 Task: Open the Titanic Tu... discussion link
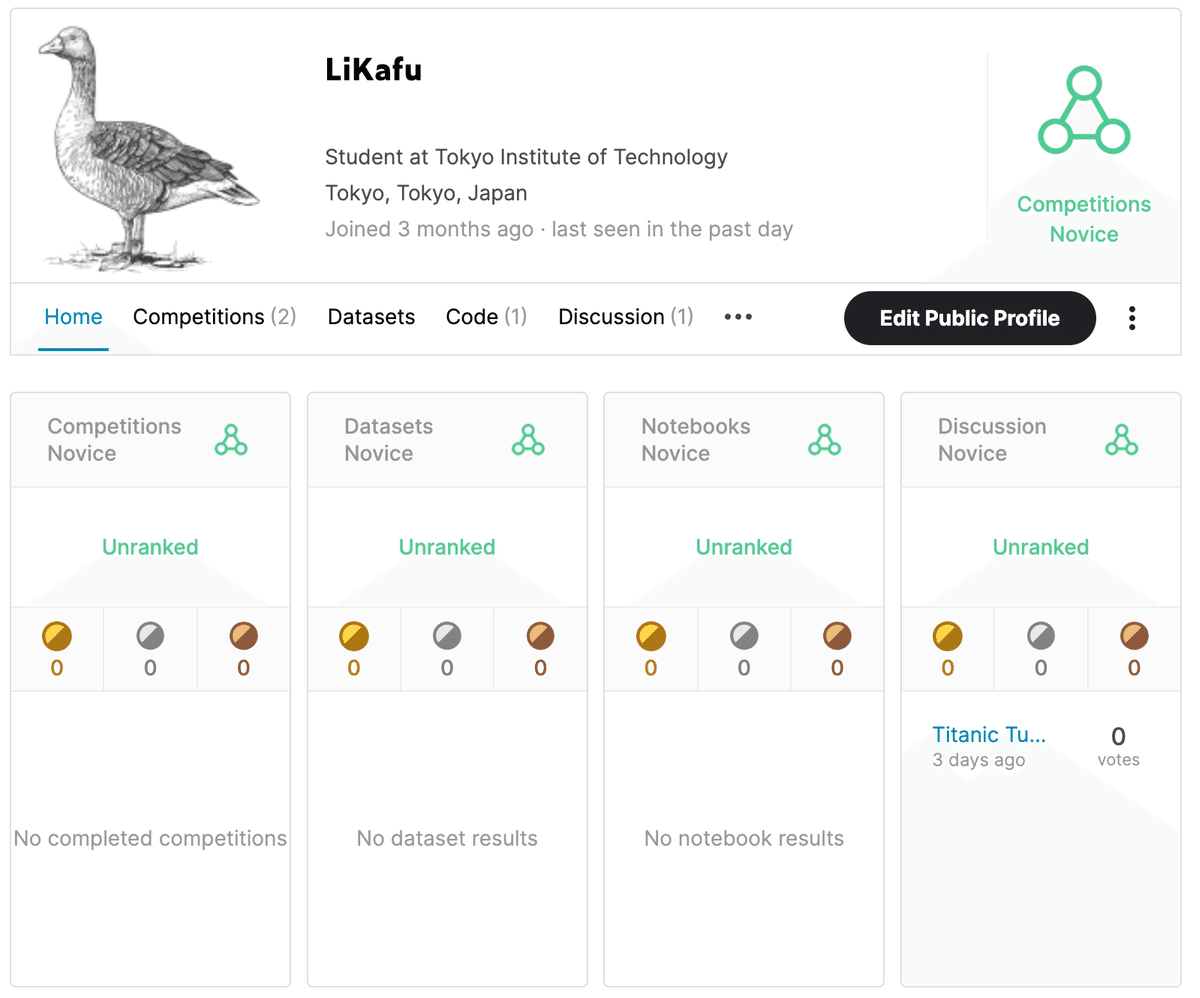989,735
